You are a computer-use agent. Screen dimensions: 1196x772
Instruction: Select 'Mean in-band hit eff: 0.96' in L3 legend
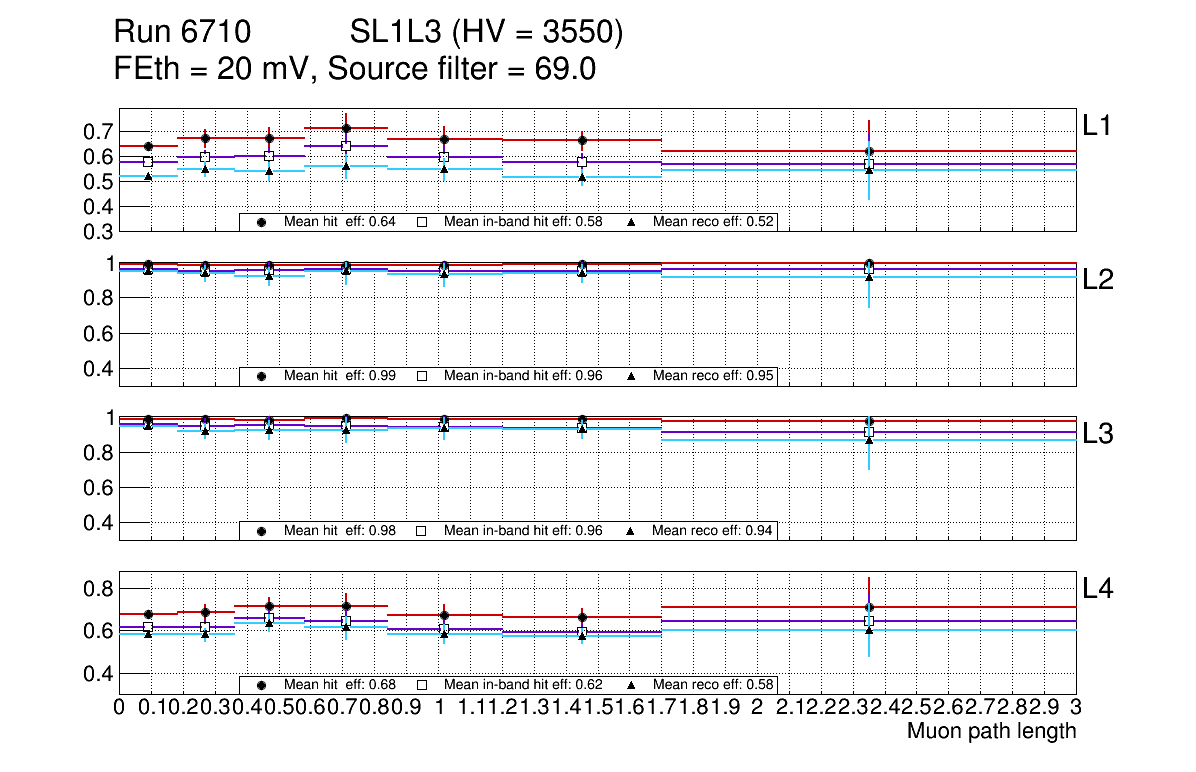coord(522,531)
